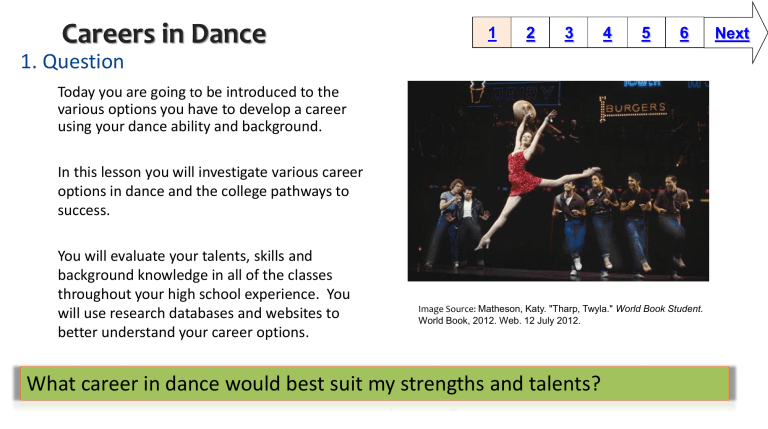
Task: Click the dancer photograph
Action: tap(558, 181)
